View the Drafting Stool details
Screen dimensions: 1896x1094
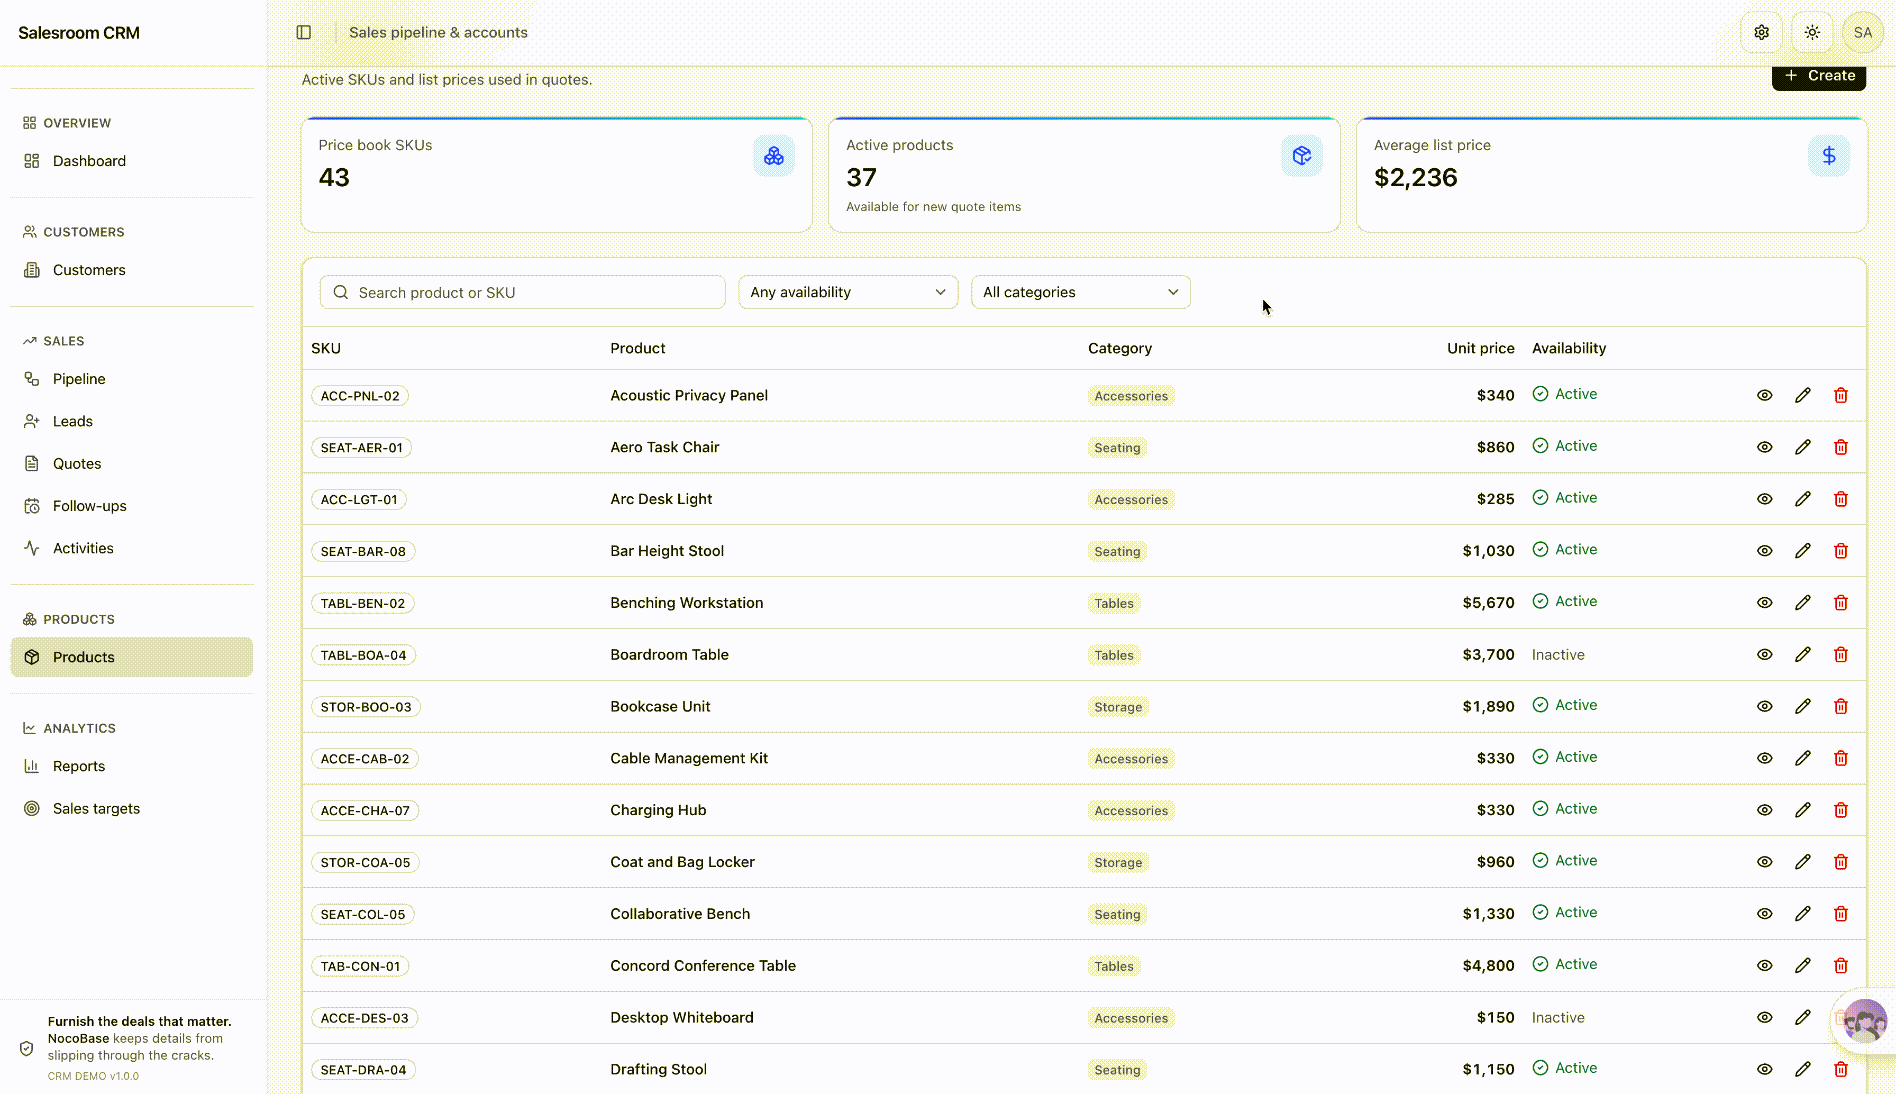[1765, 1069]
